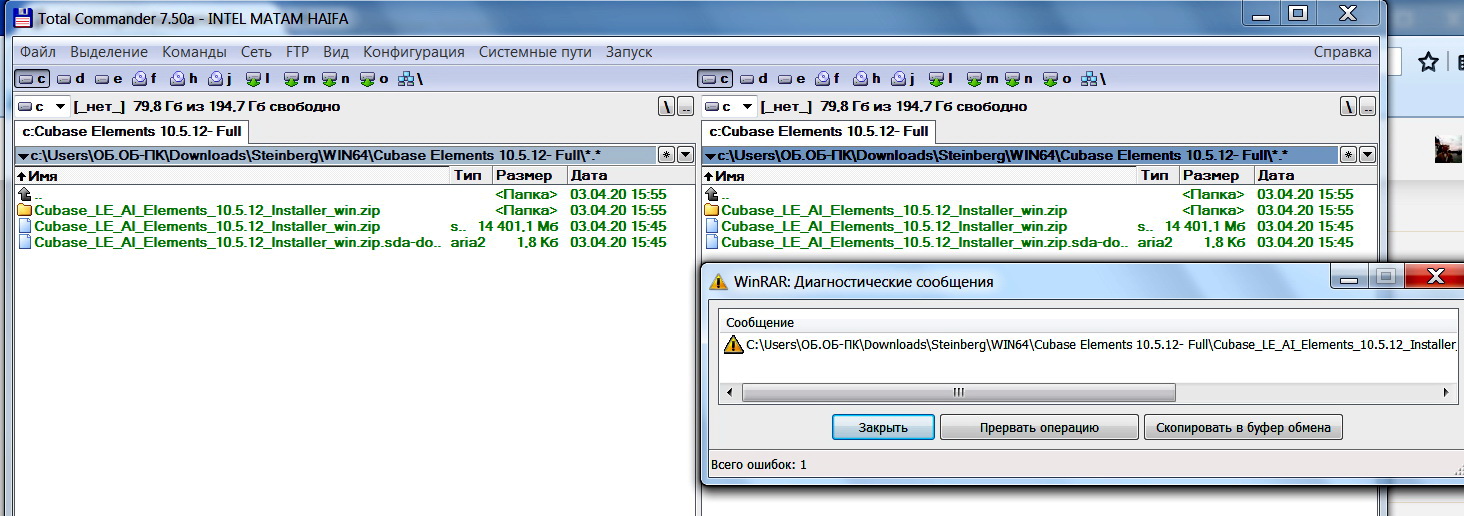Open the Справка menu
The width and height of the screenshot is (1464, 516).
(1342, 52)
